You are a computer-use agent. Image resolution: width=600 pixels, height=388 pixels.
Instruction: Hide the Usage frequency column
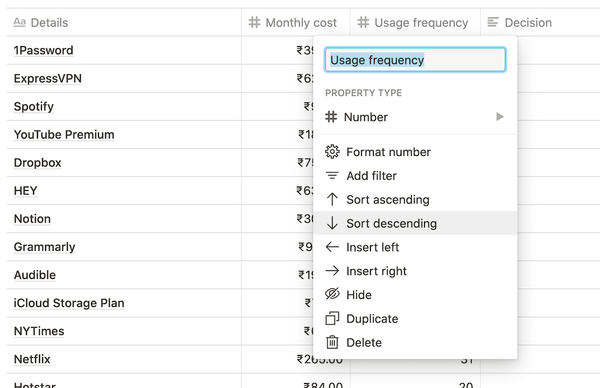tap(415, 295)
